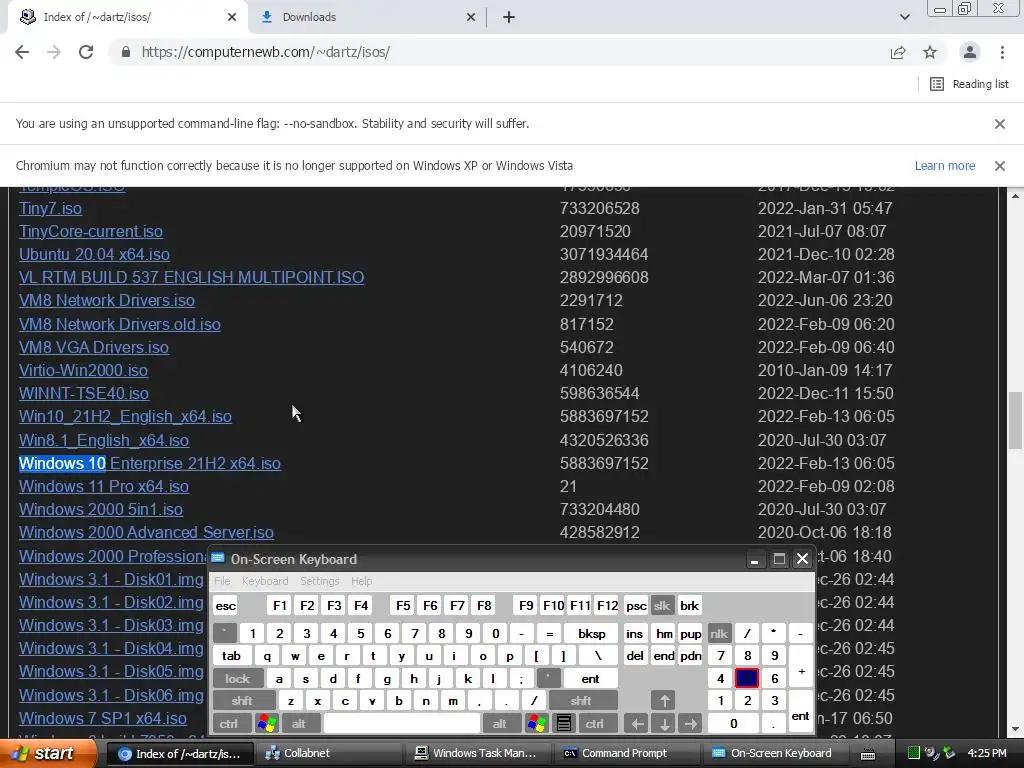Click the highlighted numpad 5 key

click(747, 679)
